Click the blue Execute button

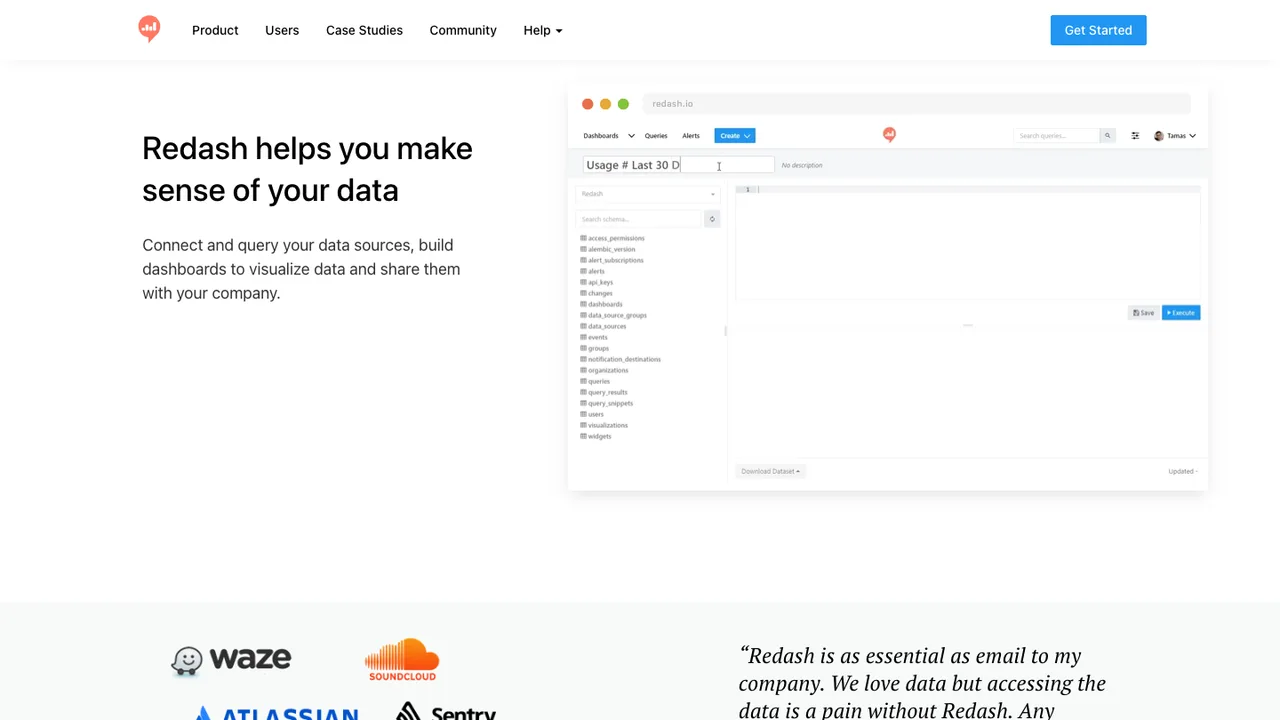point(1181,313)
